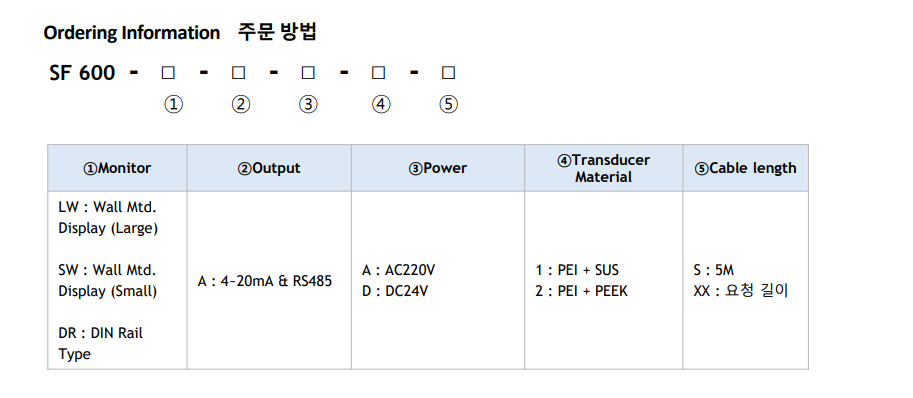Click the Transducer Material header cell

tap(603, 168)
